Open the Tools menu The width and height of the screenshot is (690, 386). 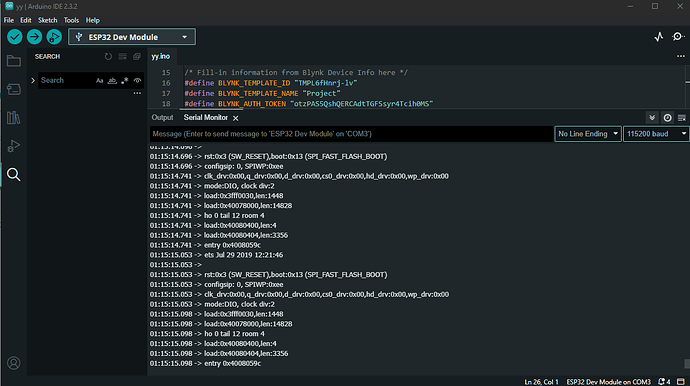tap(71, 20)
